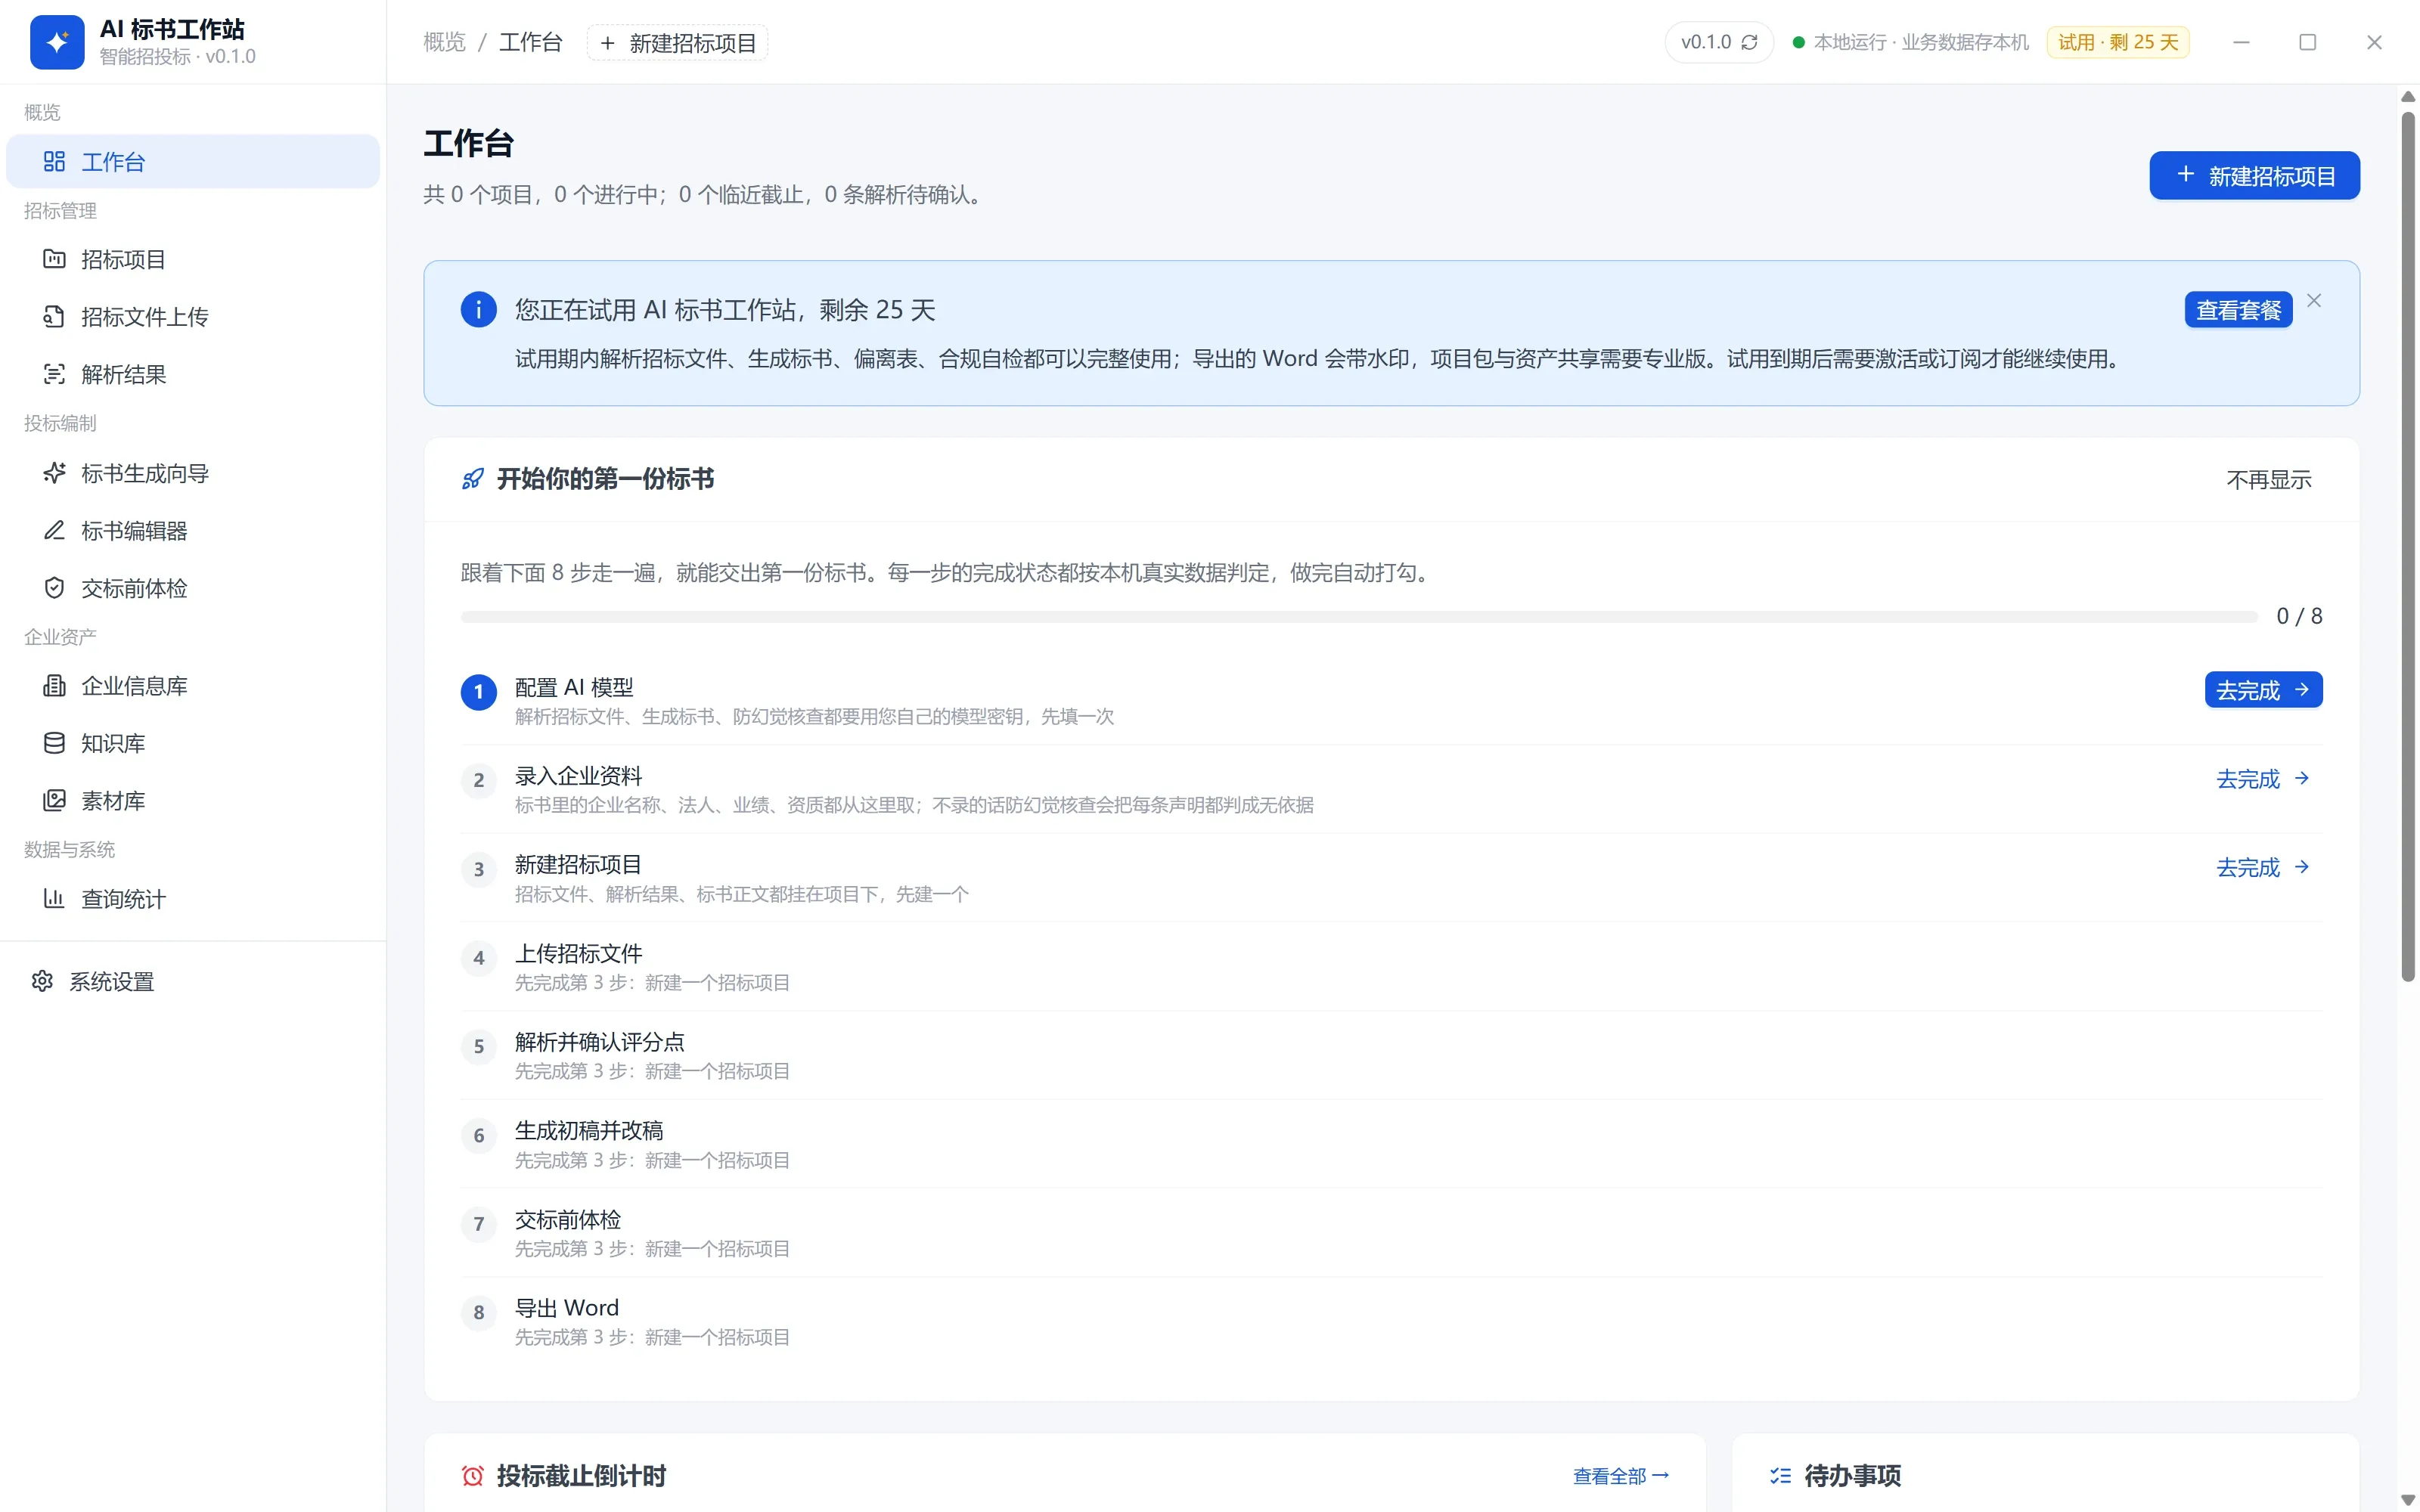Go to 招标文件上传 page
The width and height of the screenshot is (2420, 1512).
tap(193, 316)
